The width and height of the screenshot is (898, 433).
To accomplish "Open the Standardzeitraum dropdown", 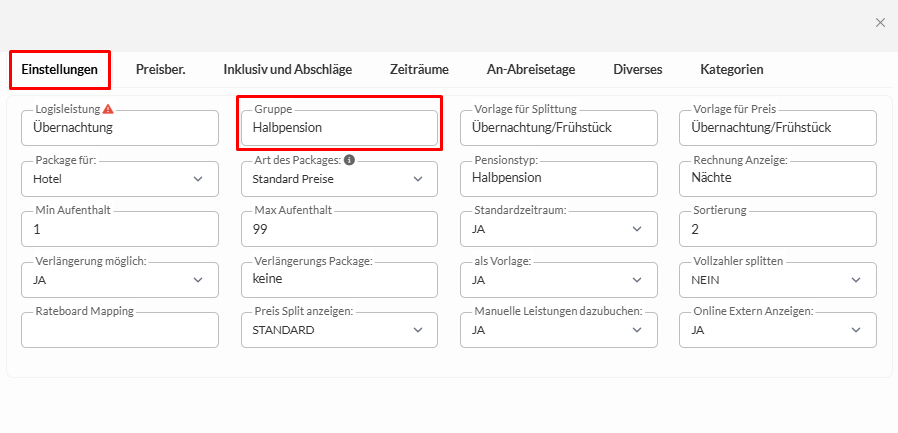I will pos(558,229).
